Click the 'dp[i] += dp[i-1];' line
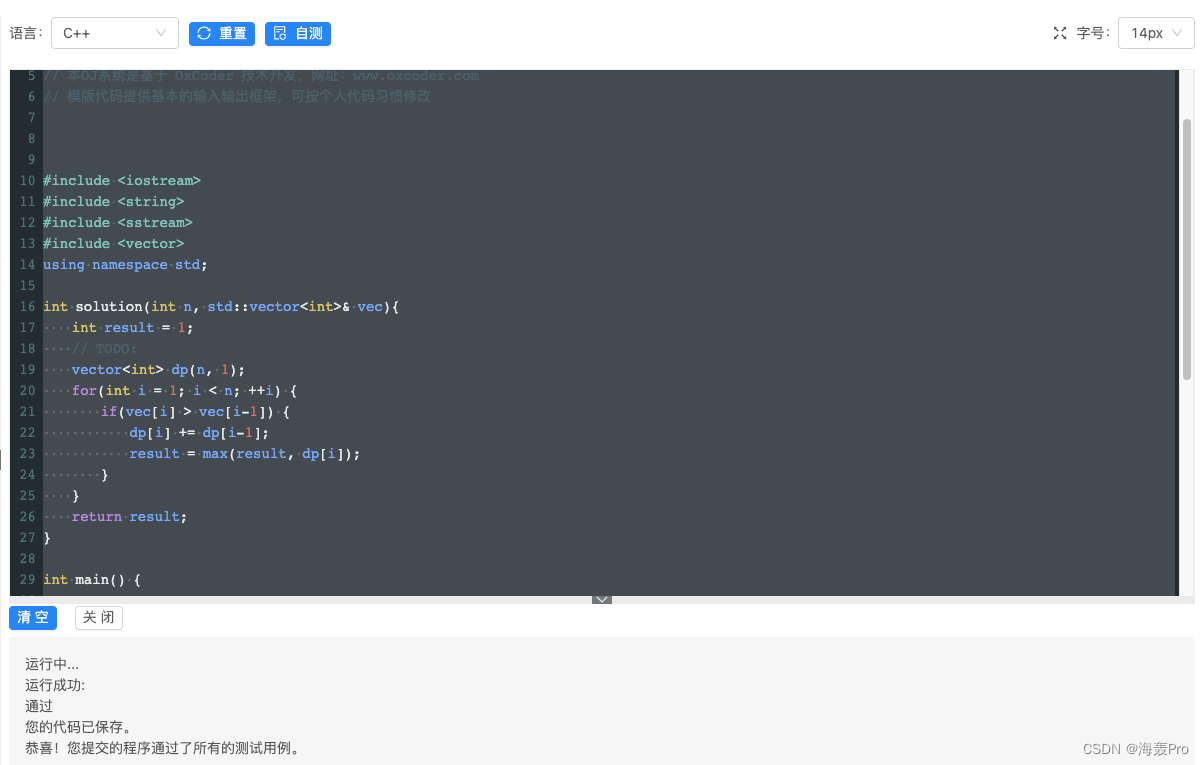 (x=199, y=433)
